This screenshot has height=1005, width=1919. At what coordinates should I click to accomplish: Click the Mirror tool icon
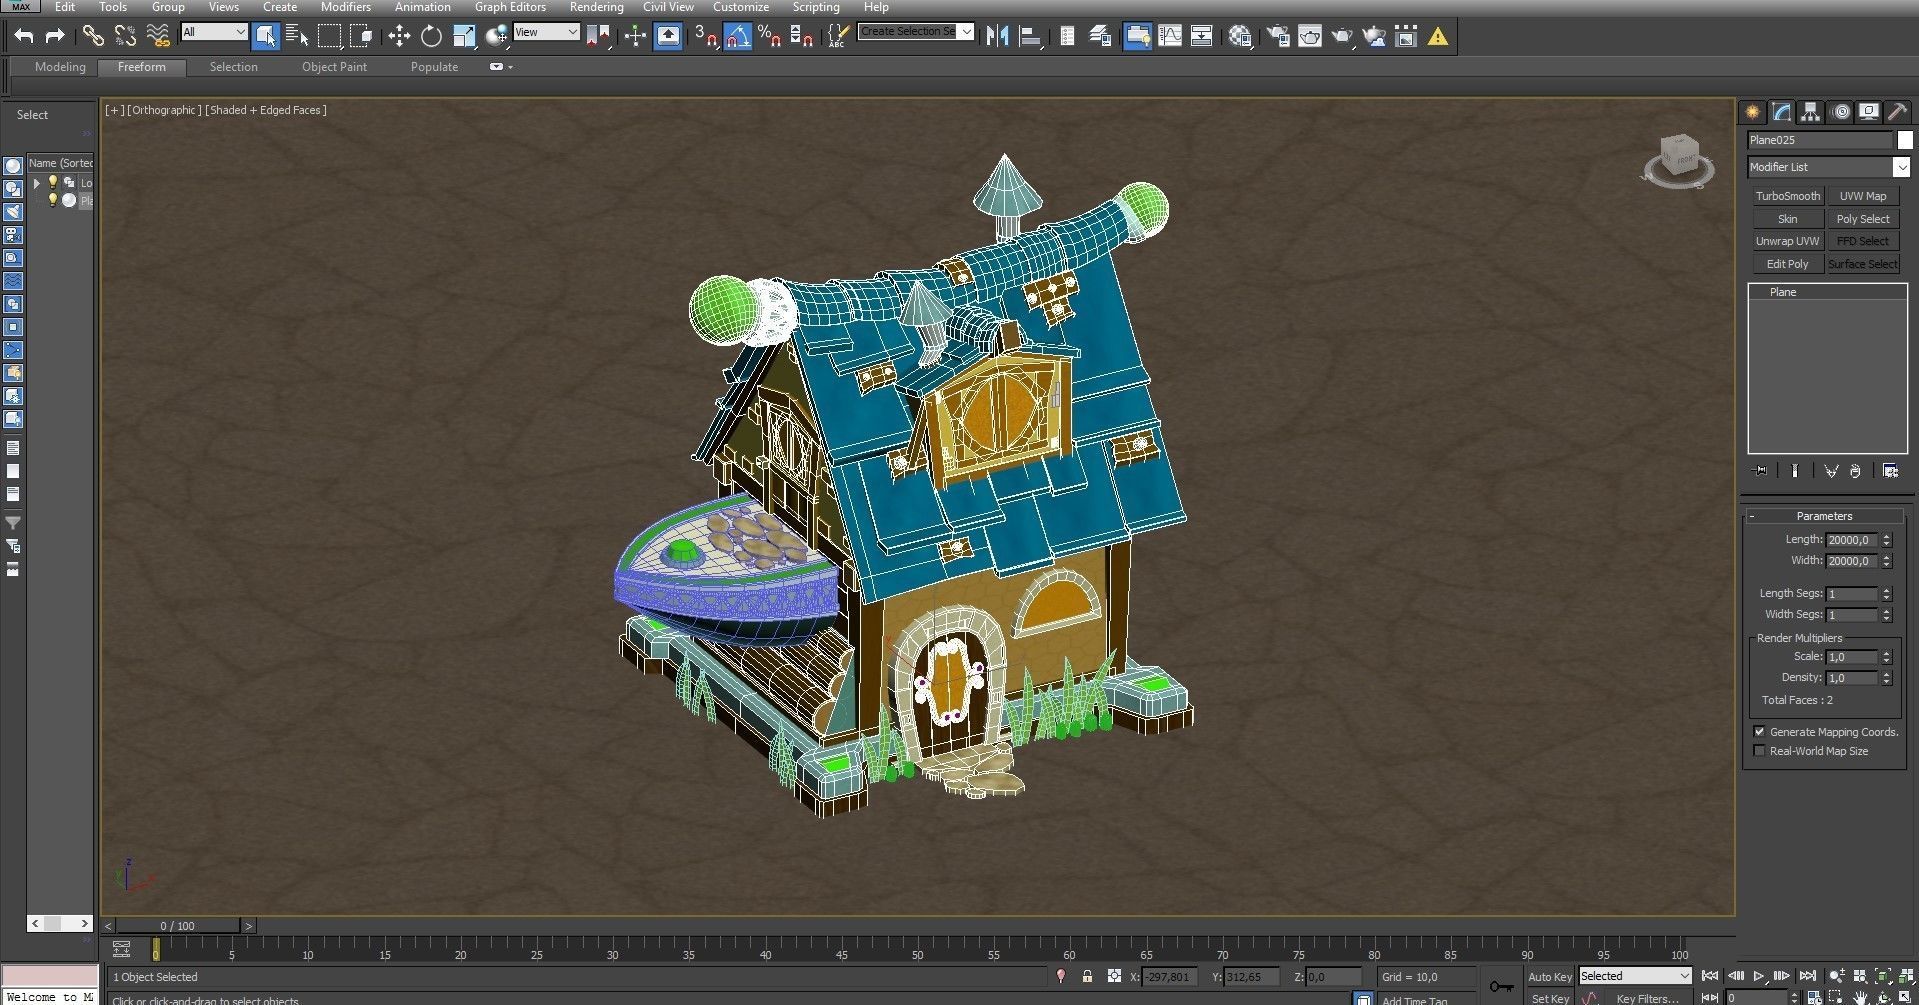point(997,37)
